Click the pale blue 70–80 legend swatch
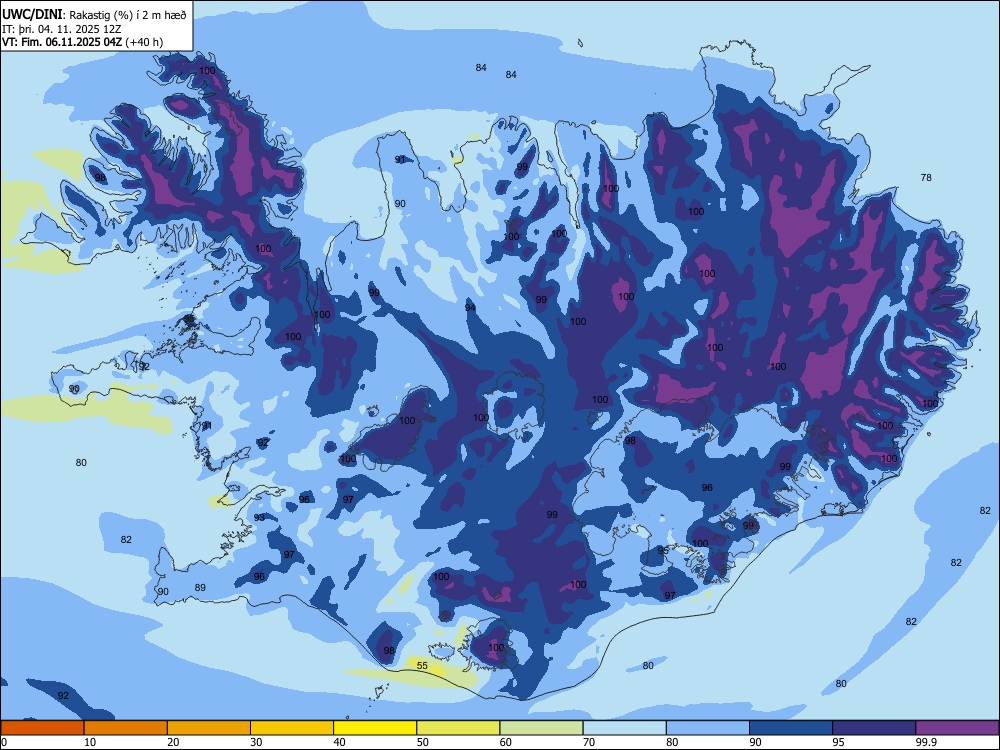1000x750 pixels. 624,728
